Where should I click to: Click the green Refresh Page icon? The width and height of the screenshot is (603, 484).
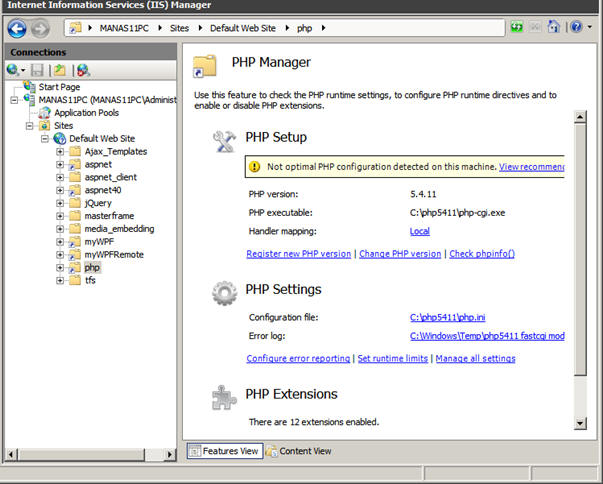click(516, 27)
